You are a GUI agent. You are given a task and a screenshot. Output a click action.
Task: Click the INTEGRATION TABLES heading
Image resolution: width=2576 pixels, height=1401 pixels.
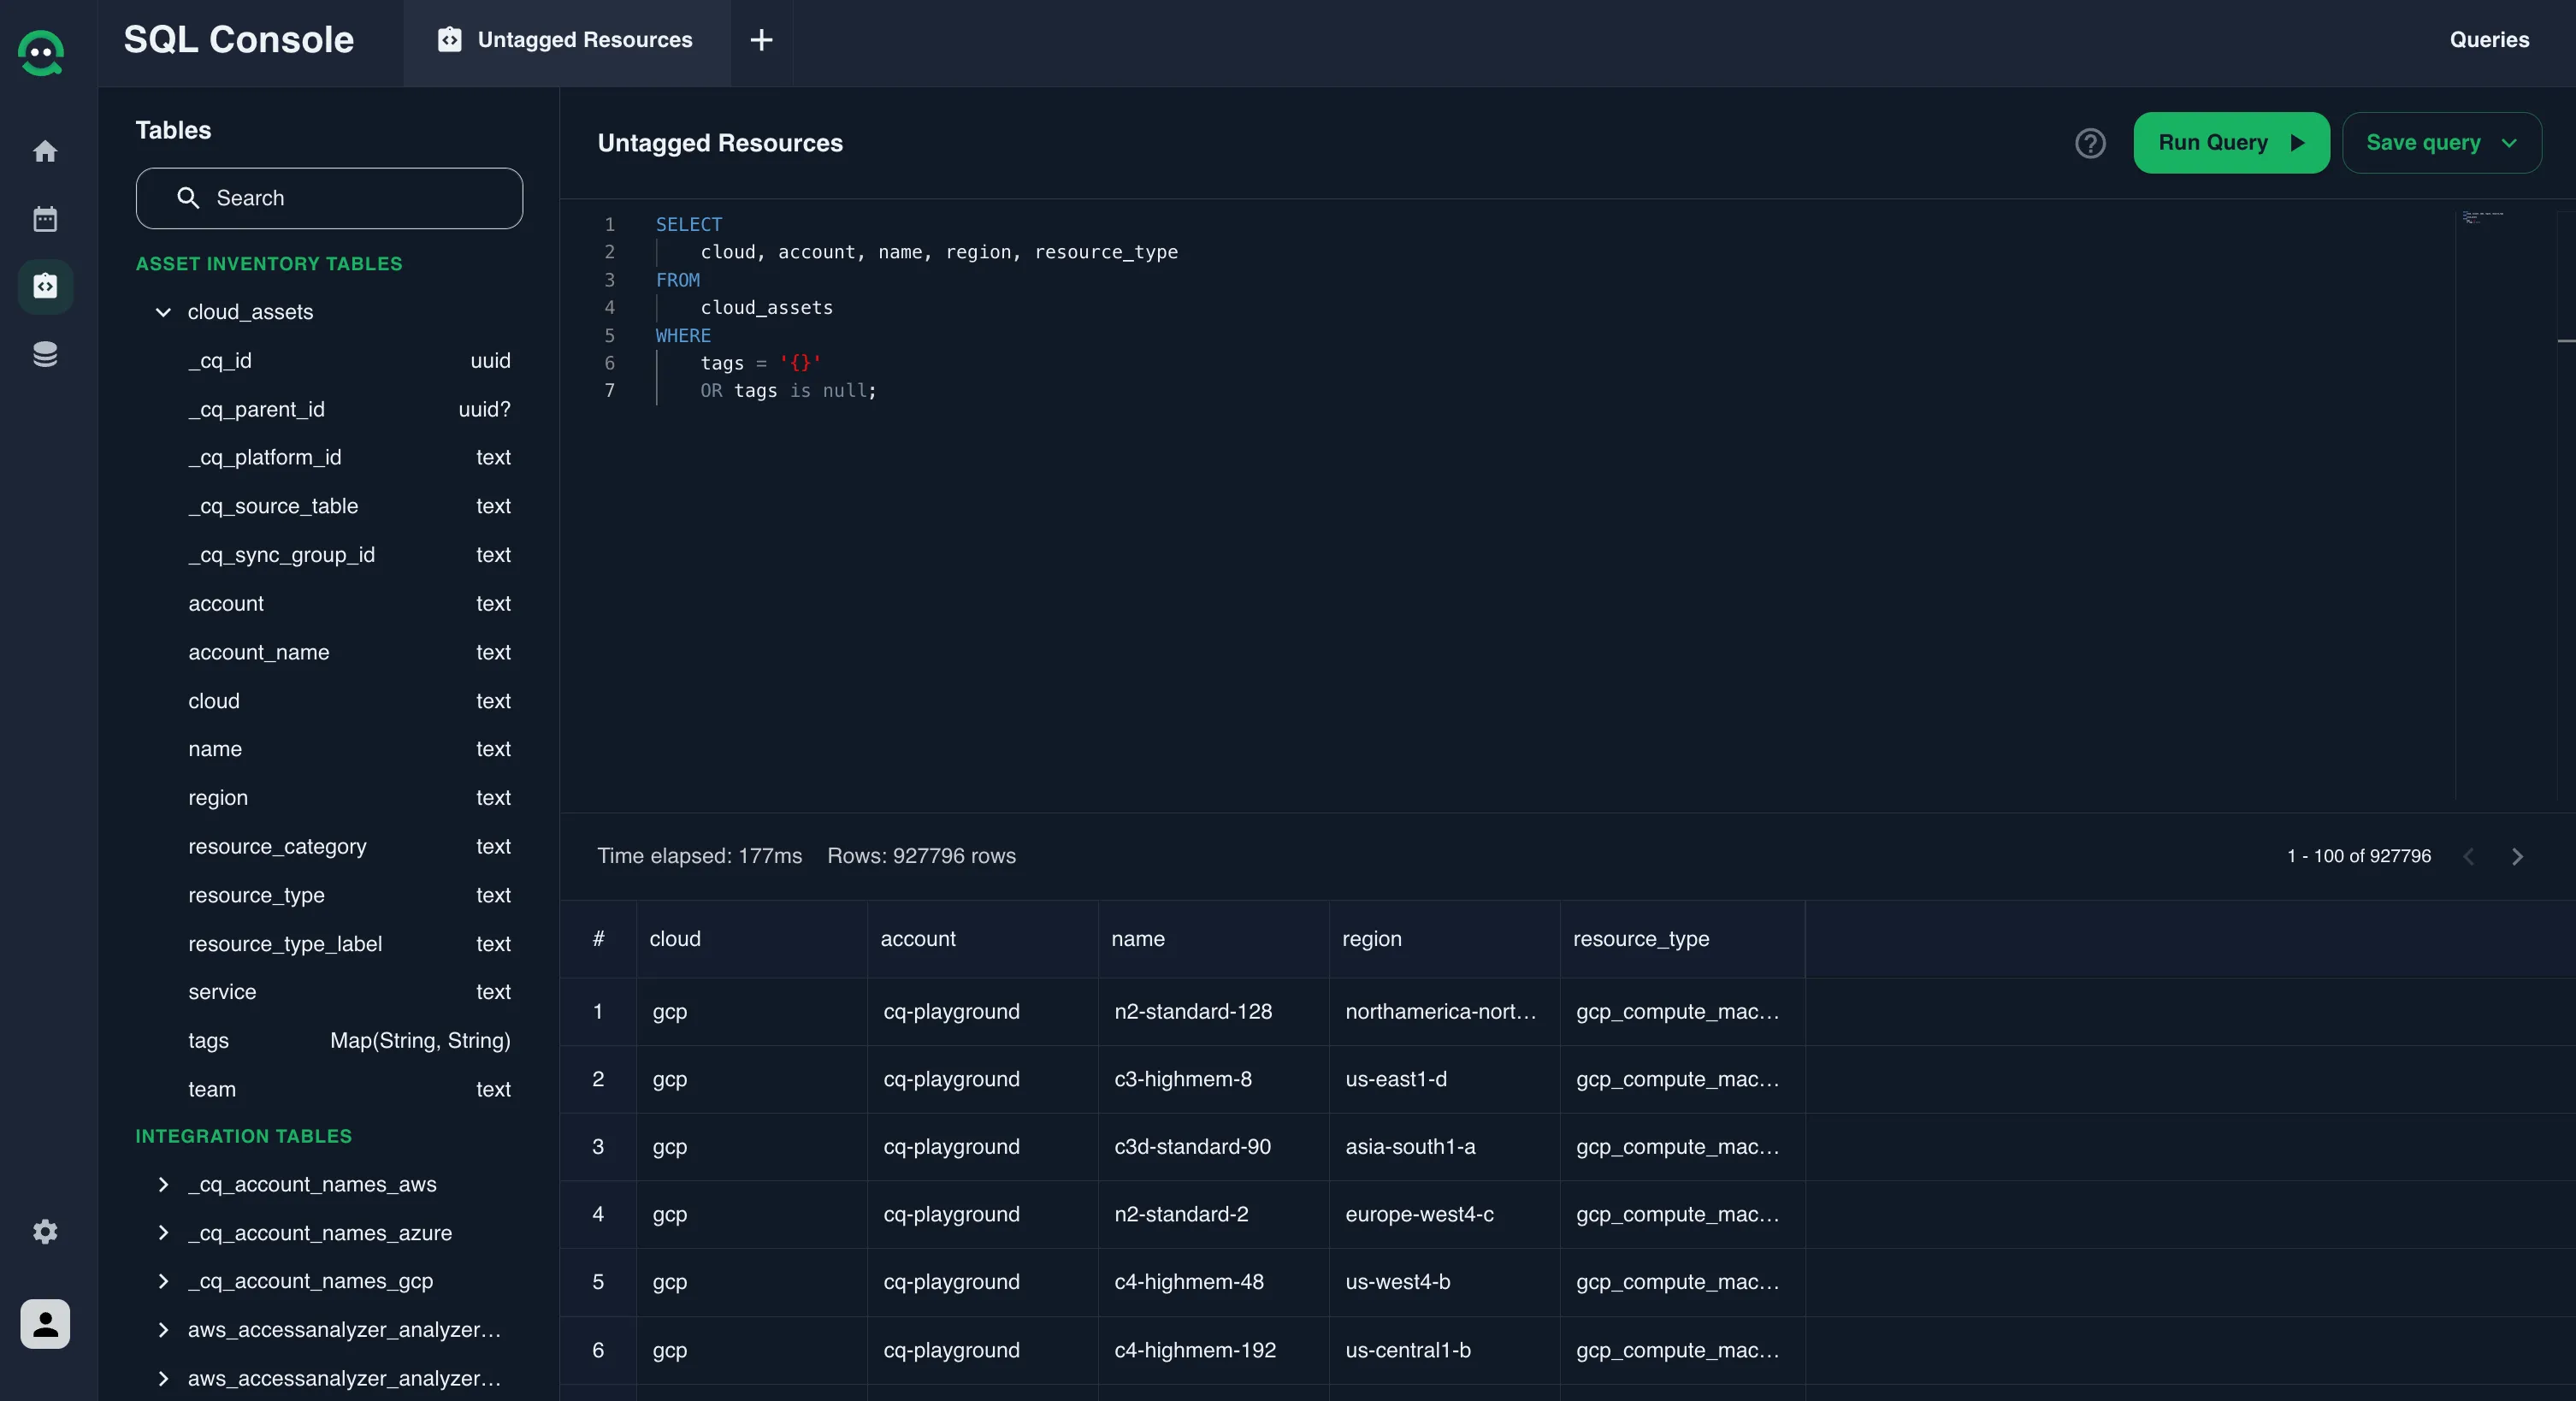(x=244, y=1137)
